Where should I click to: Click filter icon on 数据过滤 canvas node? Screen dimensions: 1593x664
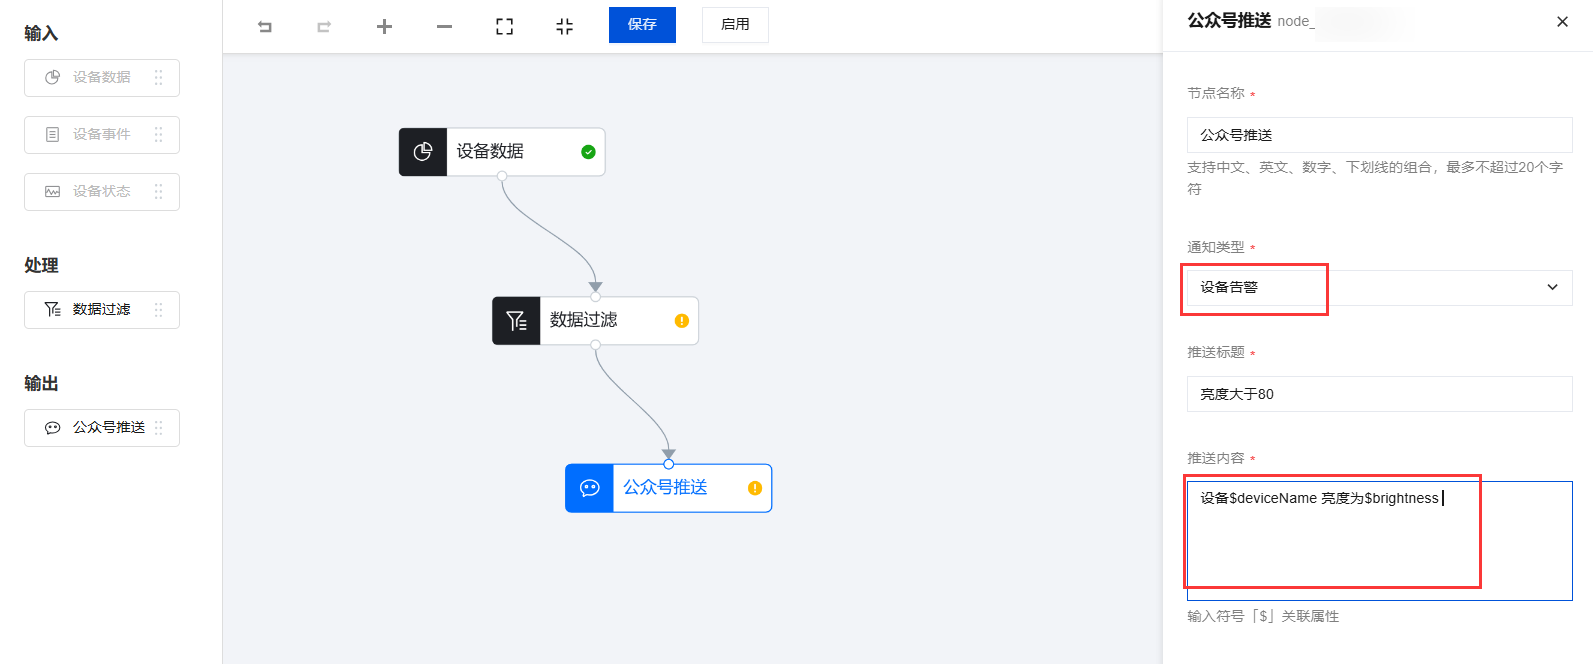516,321
